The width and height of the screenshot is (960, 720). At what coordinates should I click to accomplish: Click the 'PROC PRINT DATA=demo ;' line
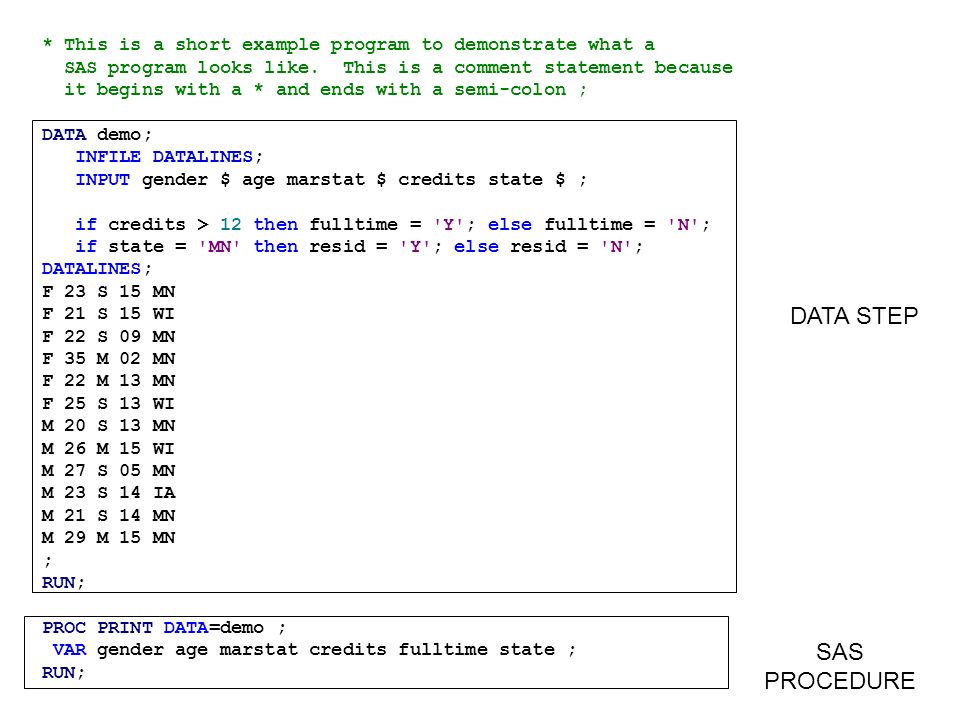pyautogui.click(x=163, y=628)
